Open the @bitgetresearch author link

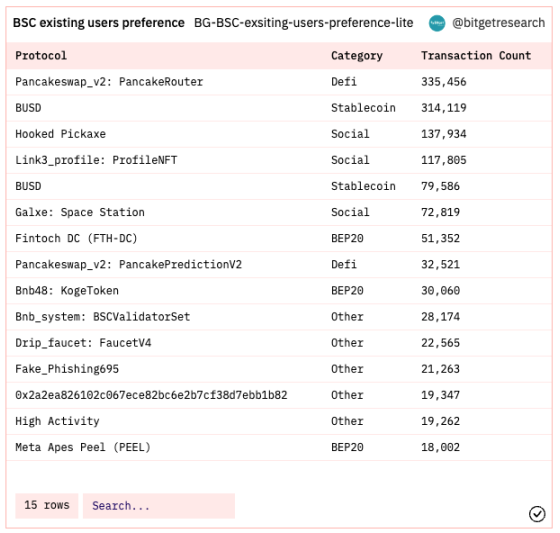point(499,23)
